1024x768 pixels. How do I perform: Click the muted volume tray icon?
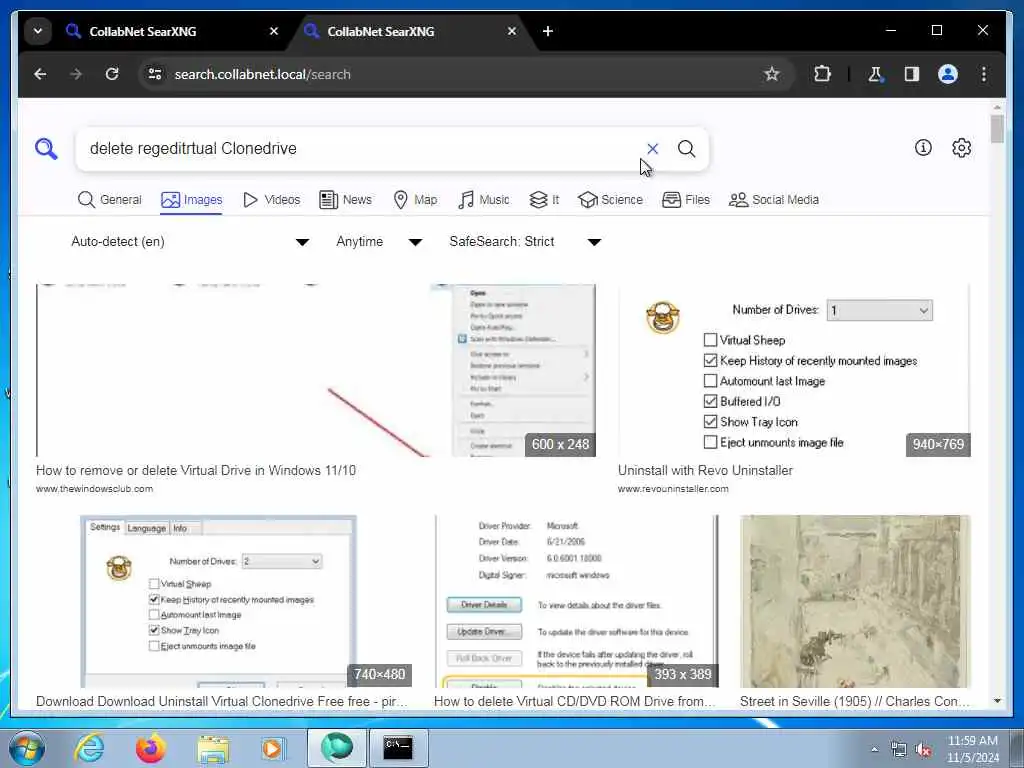tap(923, 750)
